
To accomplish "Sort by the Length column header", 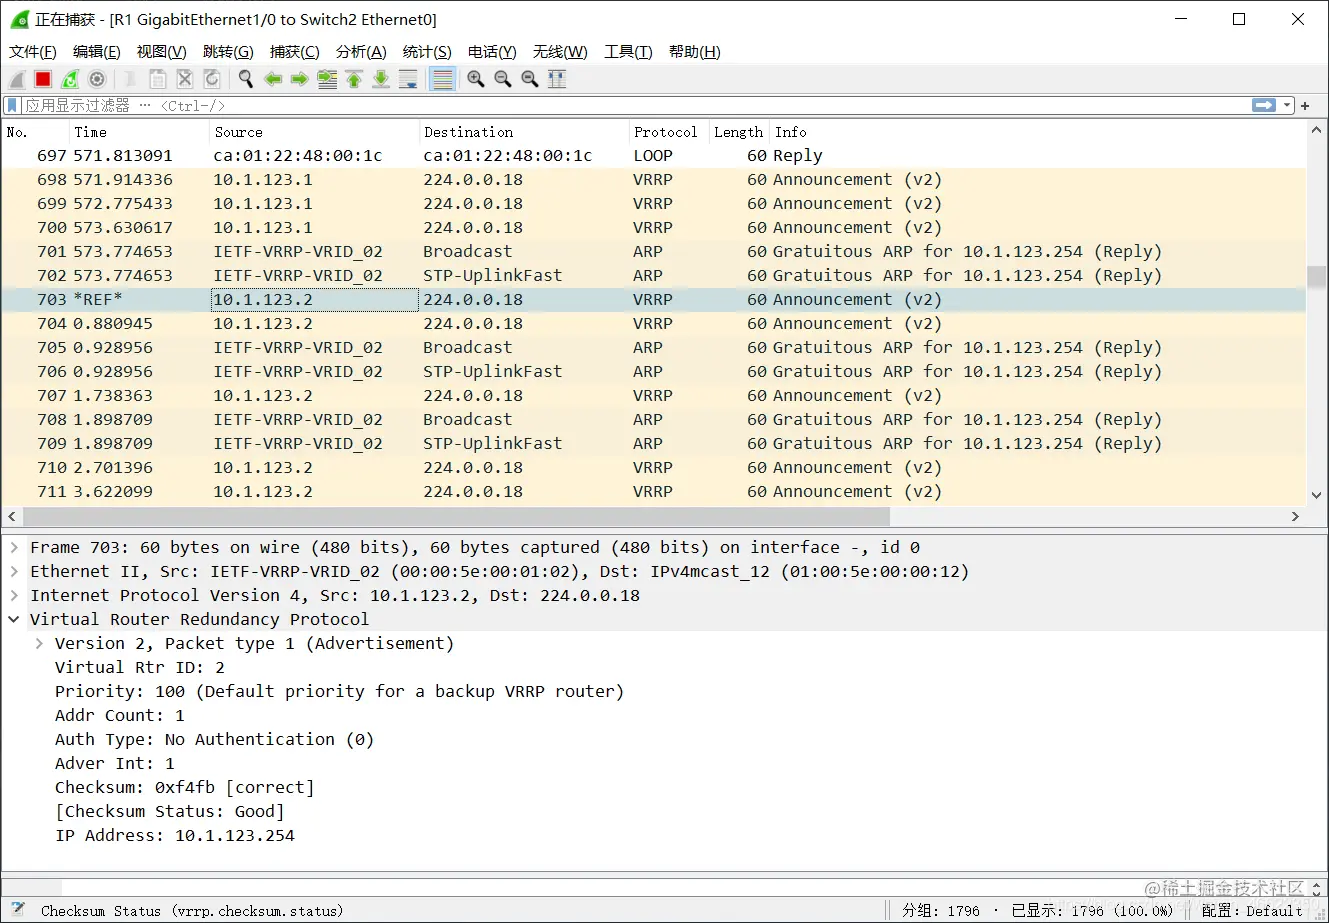I will tap(739, 132).
